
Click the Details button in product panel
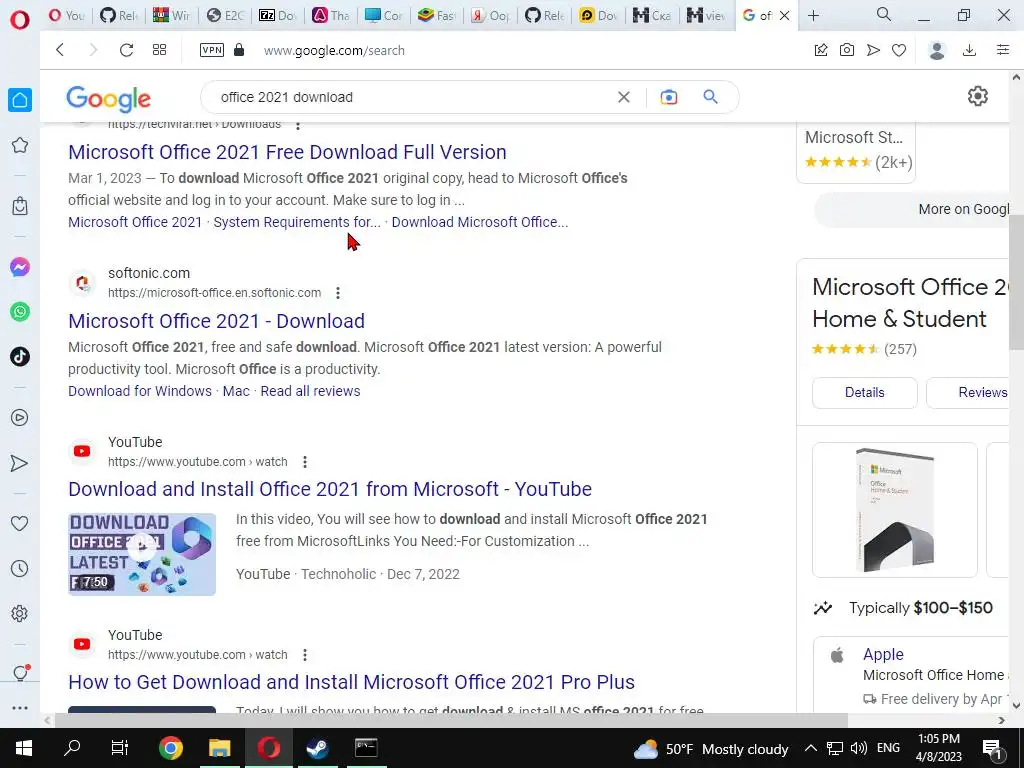[x=865, y=392]
